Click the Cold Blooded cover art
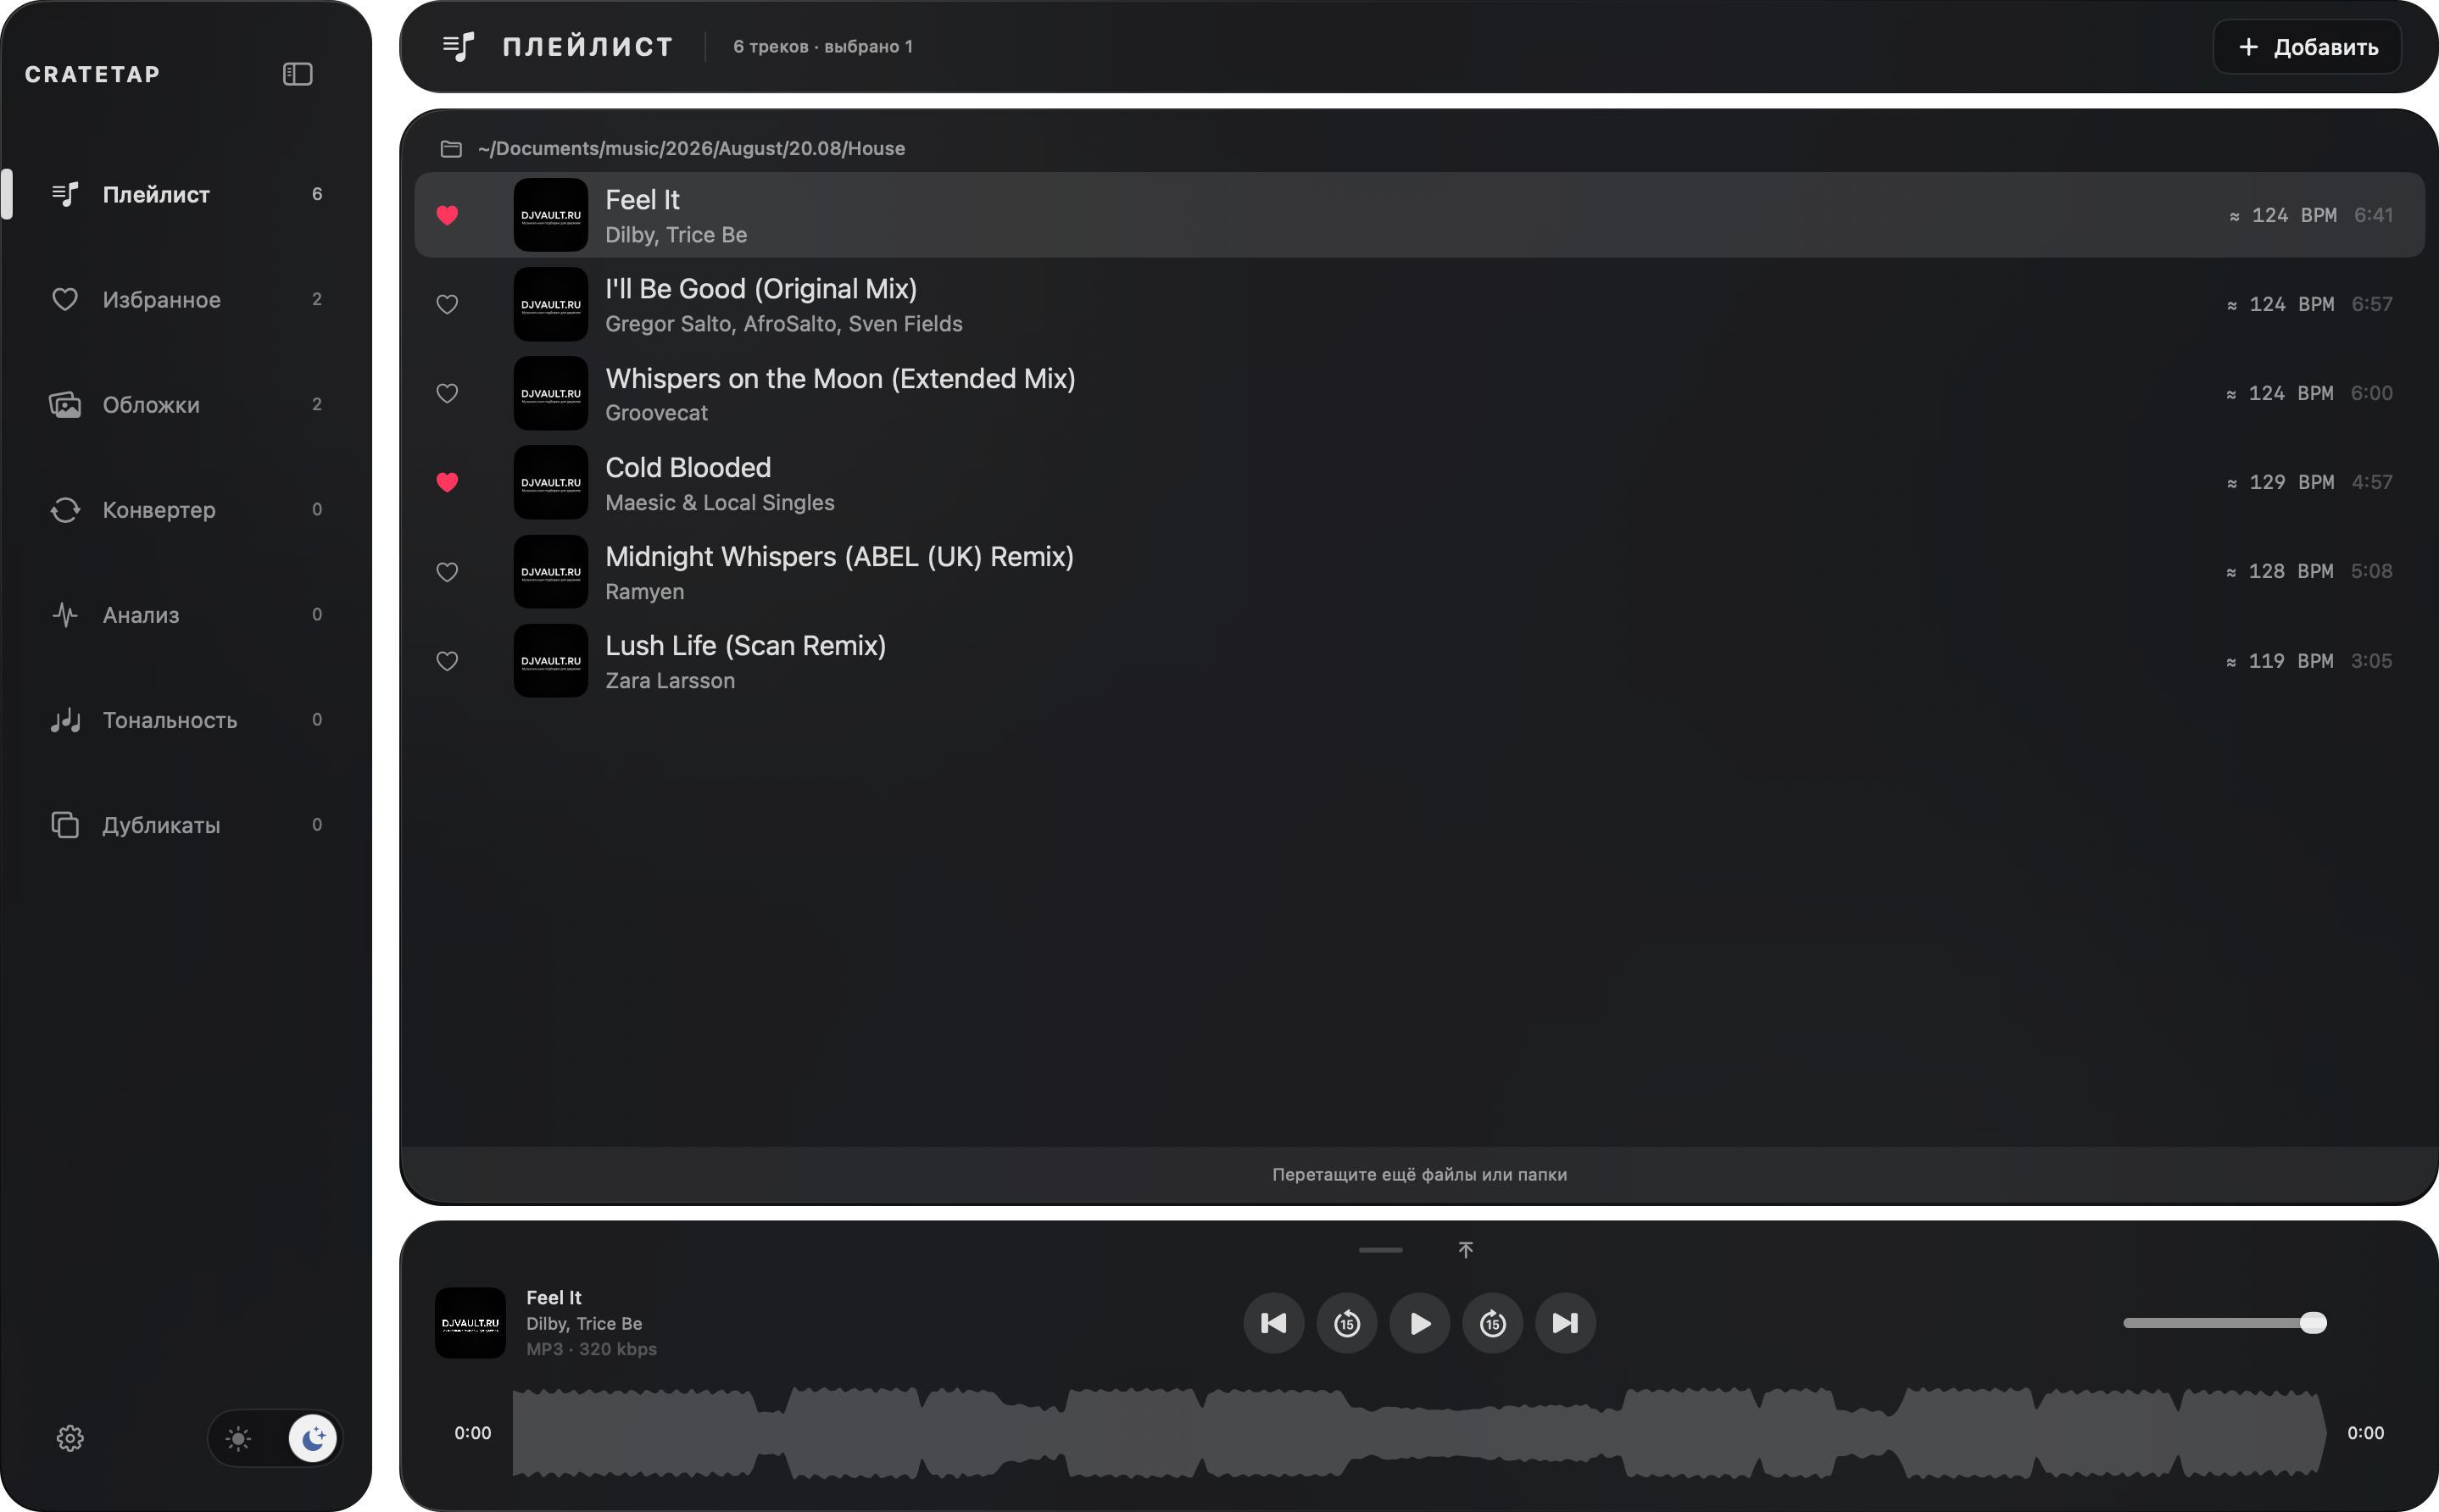This screenshot has height=1512, width=2439. (x=551, y=482)
